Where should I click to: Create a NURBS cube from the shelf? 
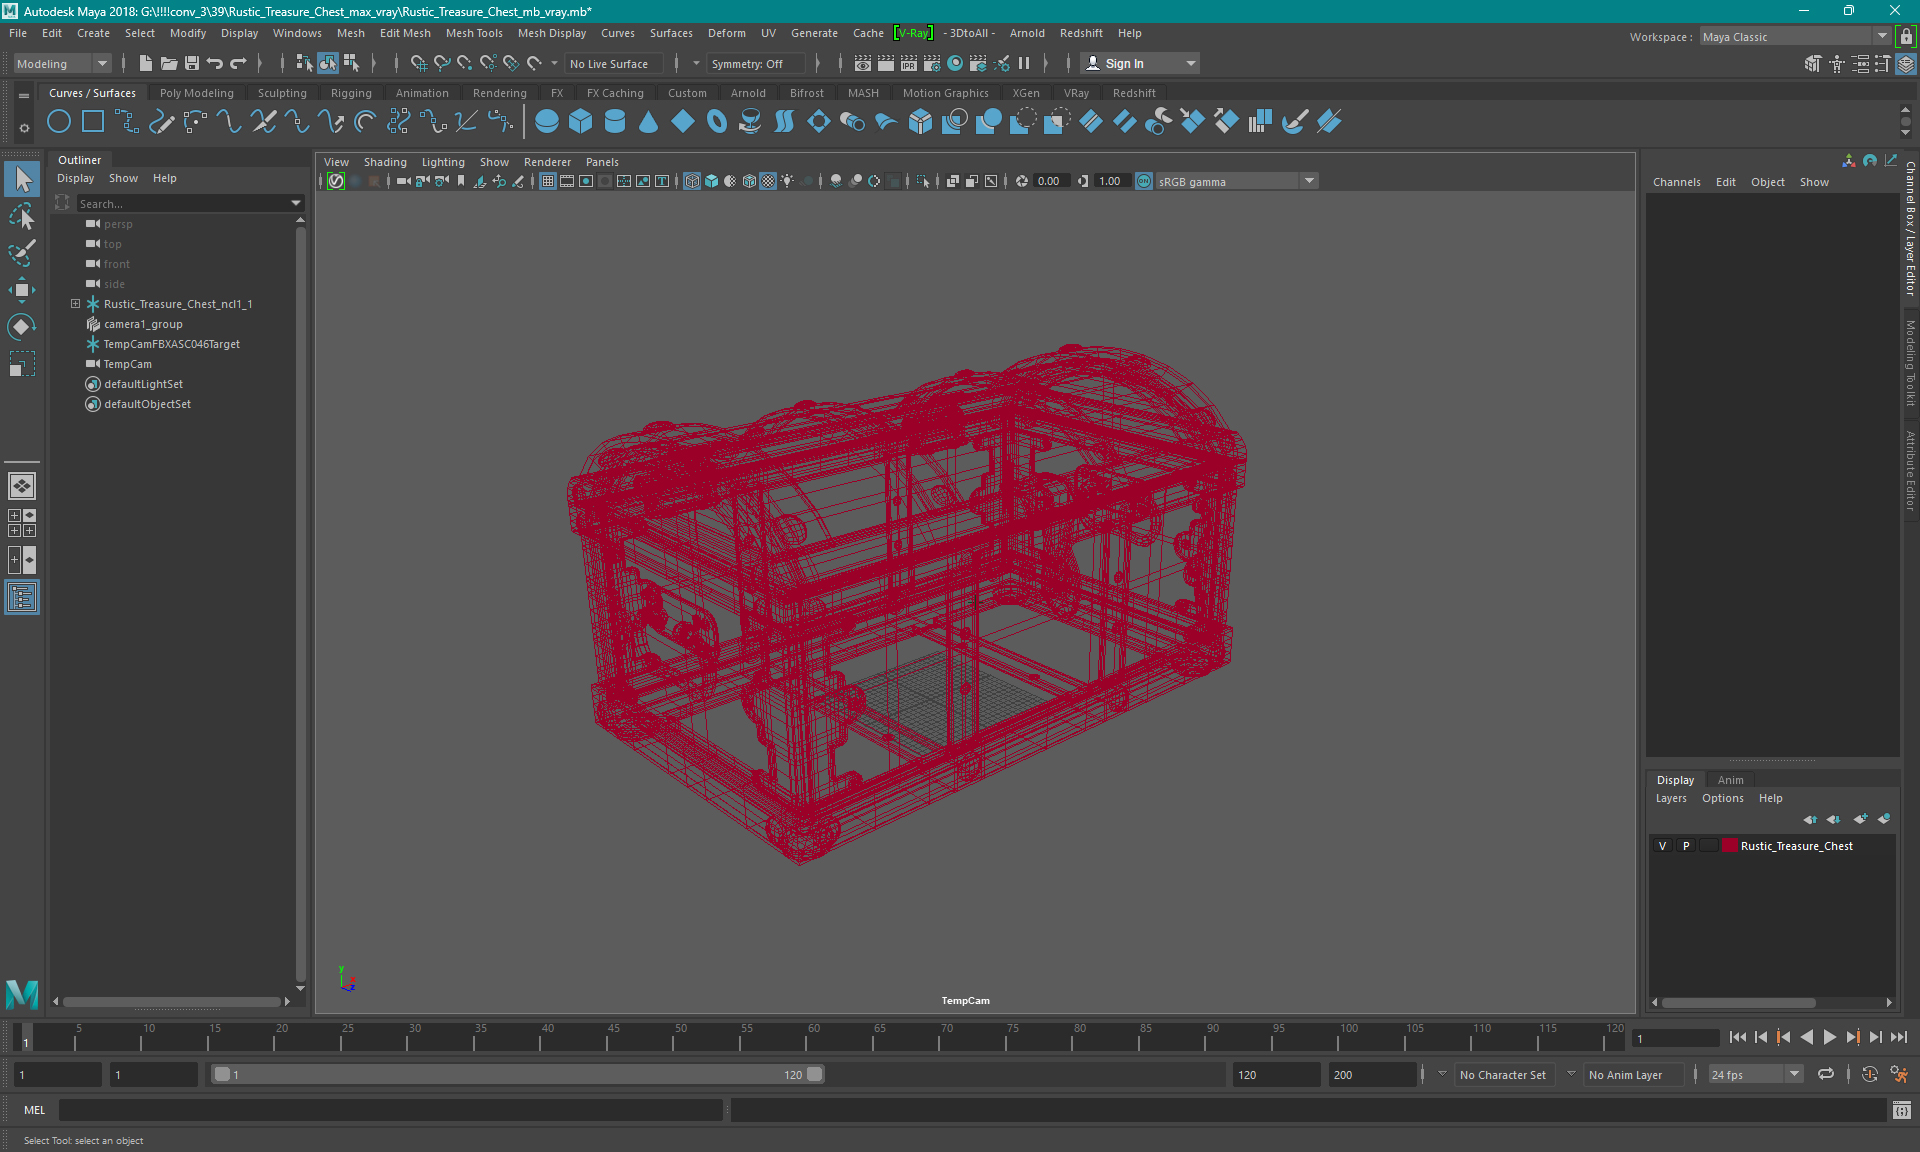(x=581, y=122)
